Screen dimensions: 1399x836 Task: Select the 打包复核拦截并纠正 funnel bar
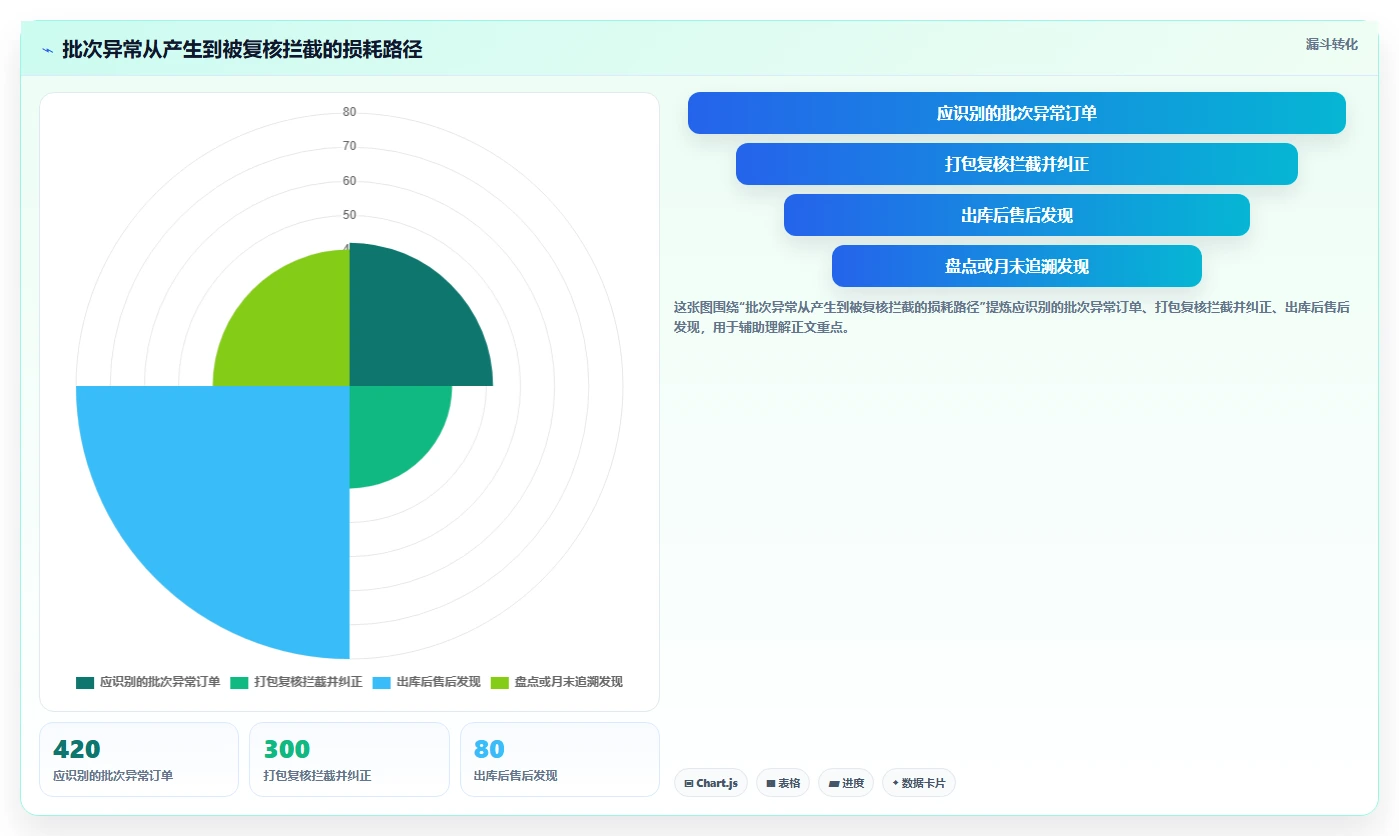coord(1017,164)
